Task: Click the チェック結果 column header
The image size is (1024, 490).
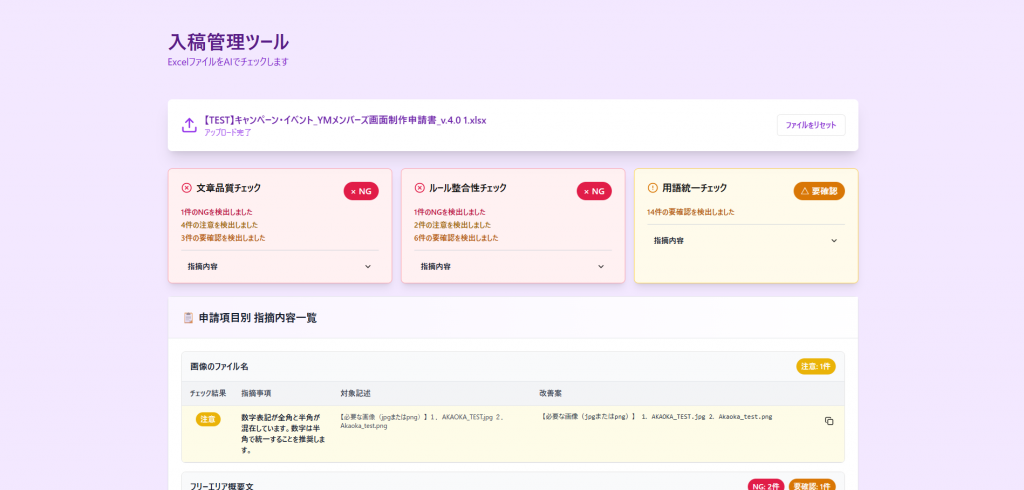Action: [208, 393]
